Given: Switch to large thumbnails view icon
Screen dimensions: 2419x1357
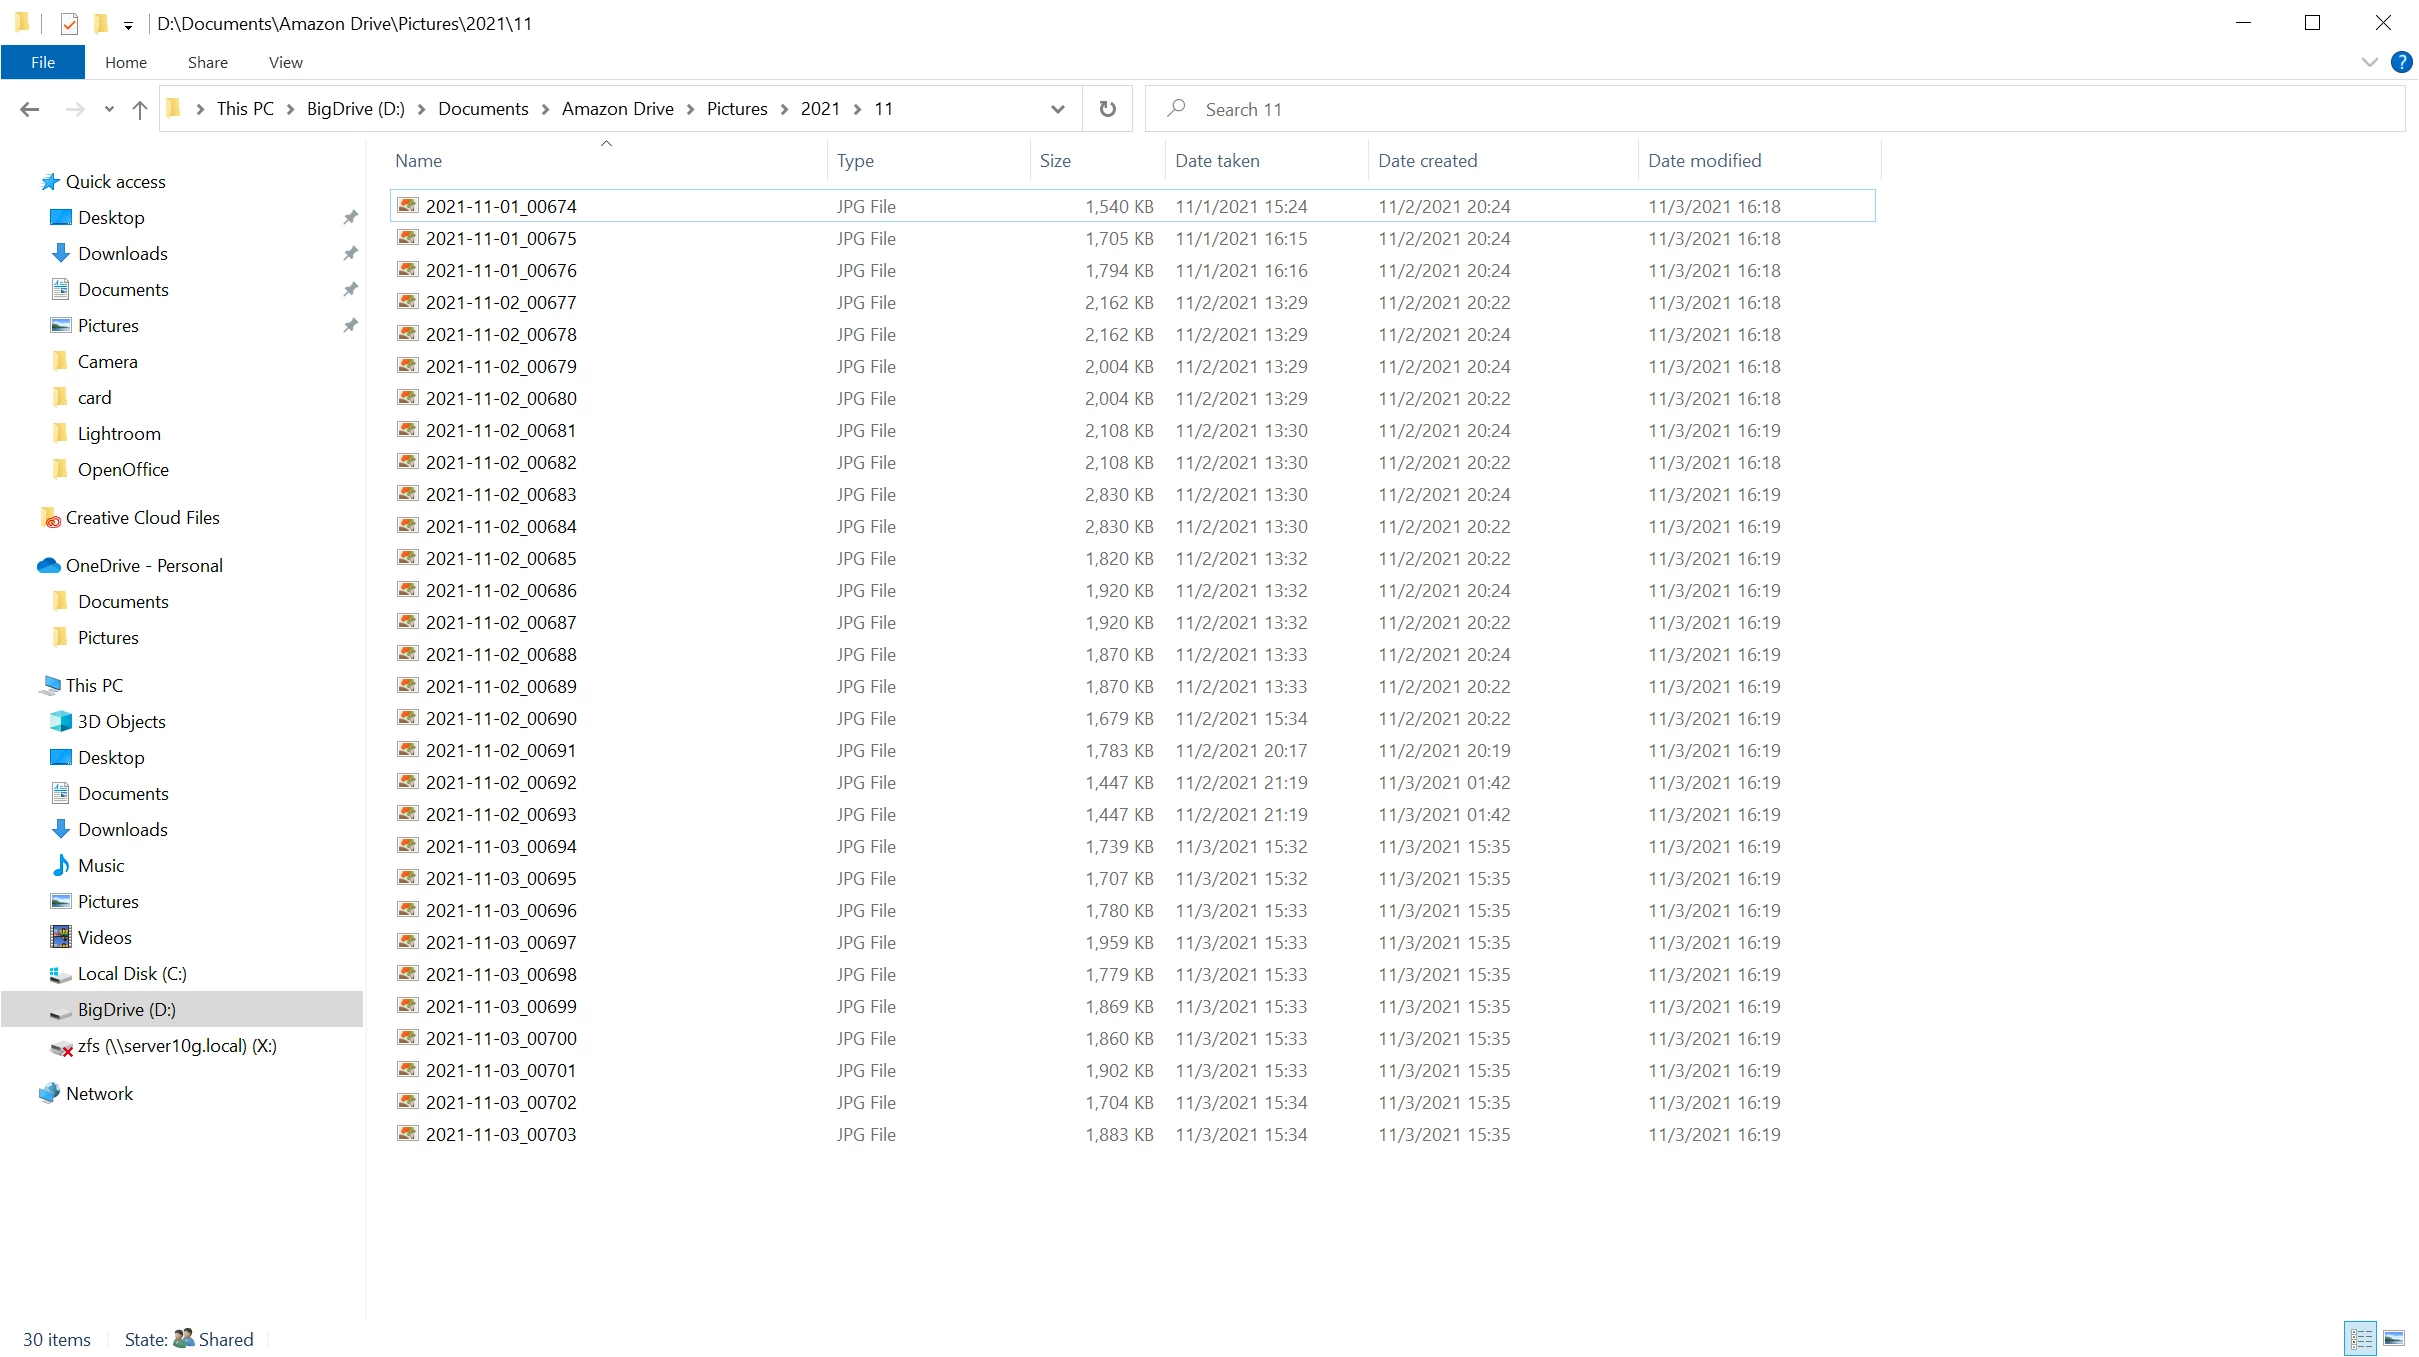Looking at the screenshot, I should point(2394,1338).
